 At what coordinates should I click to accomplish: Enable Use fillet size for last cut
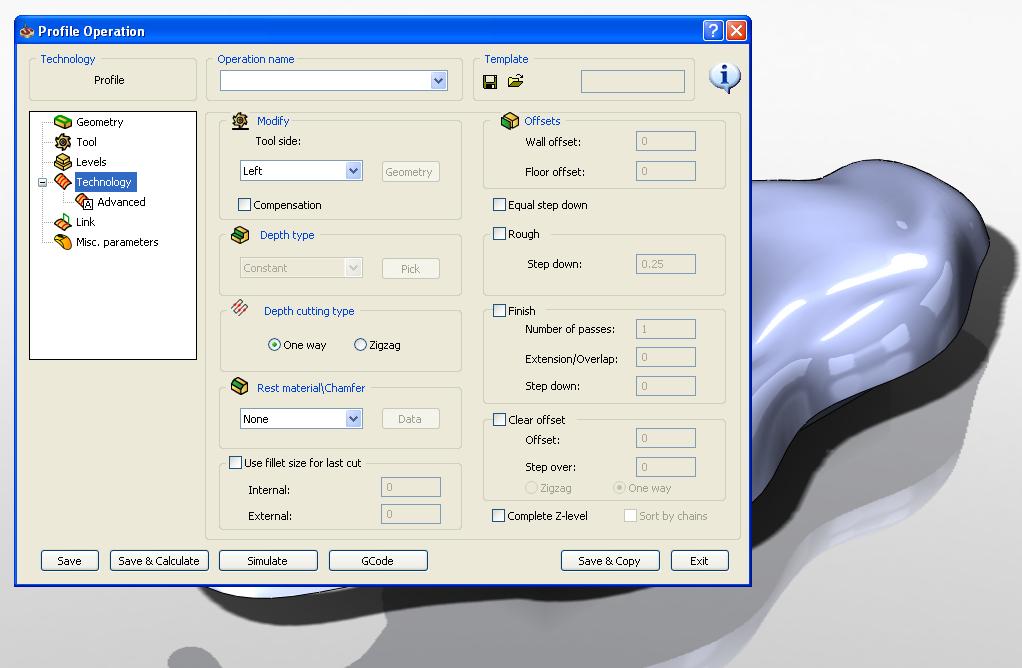click(235, 463)
